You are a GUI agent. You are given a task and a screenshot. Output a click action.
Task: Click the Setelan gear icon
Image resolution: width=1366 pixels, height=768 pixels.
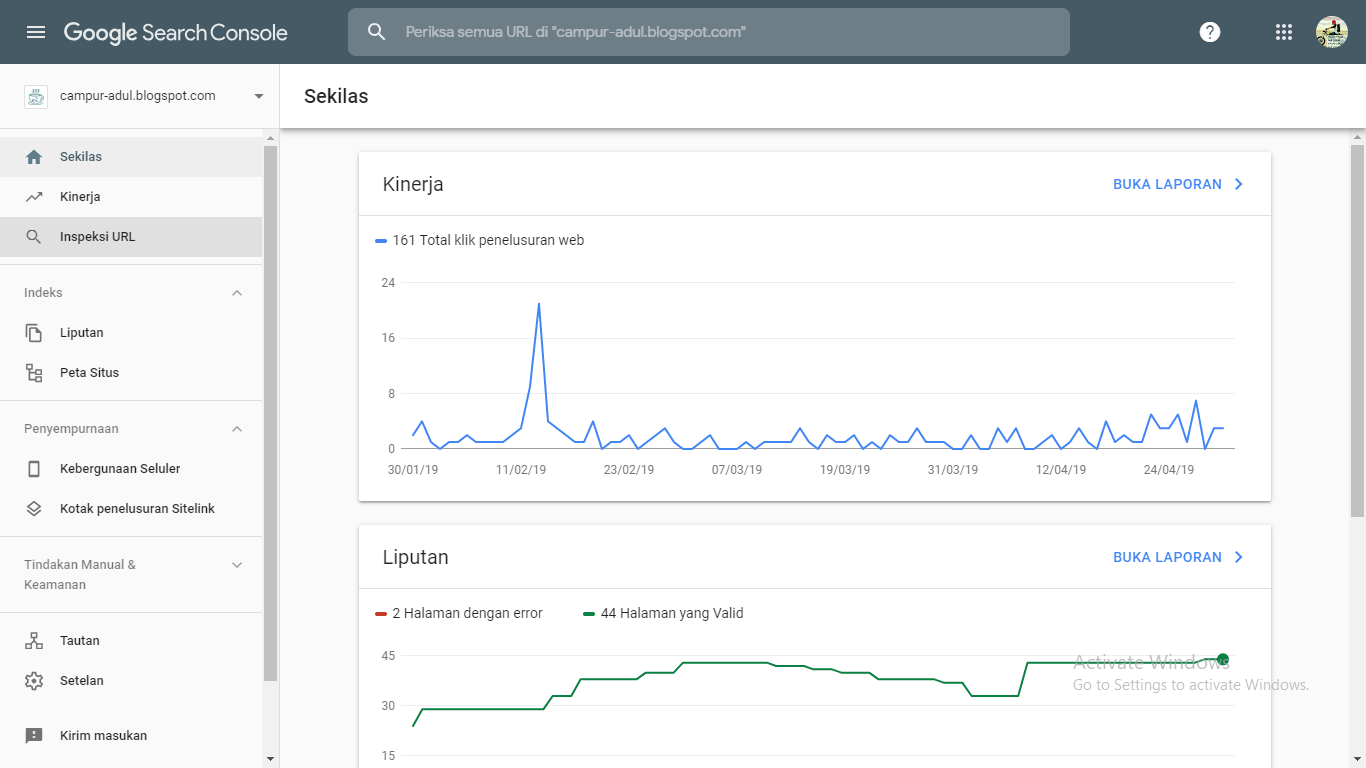[34, 681]
